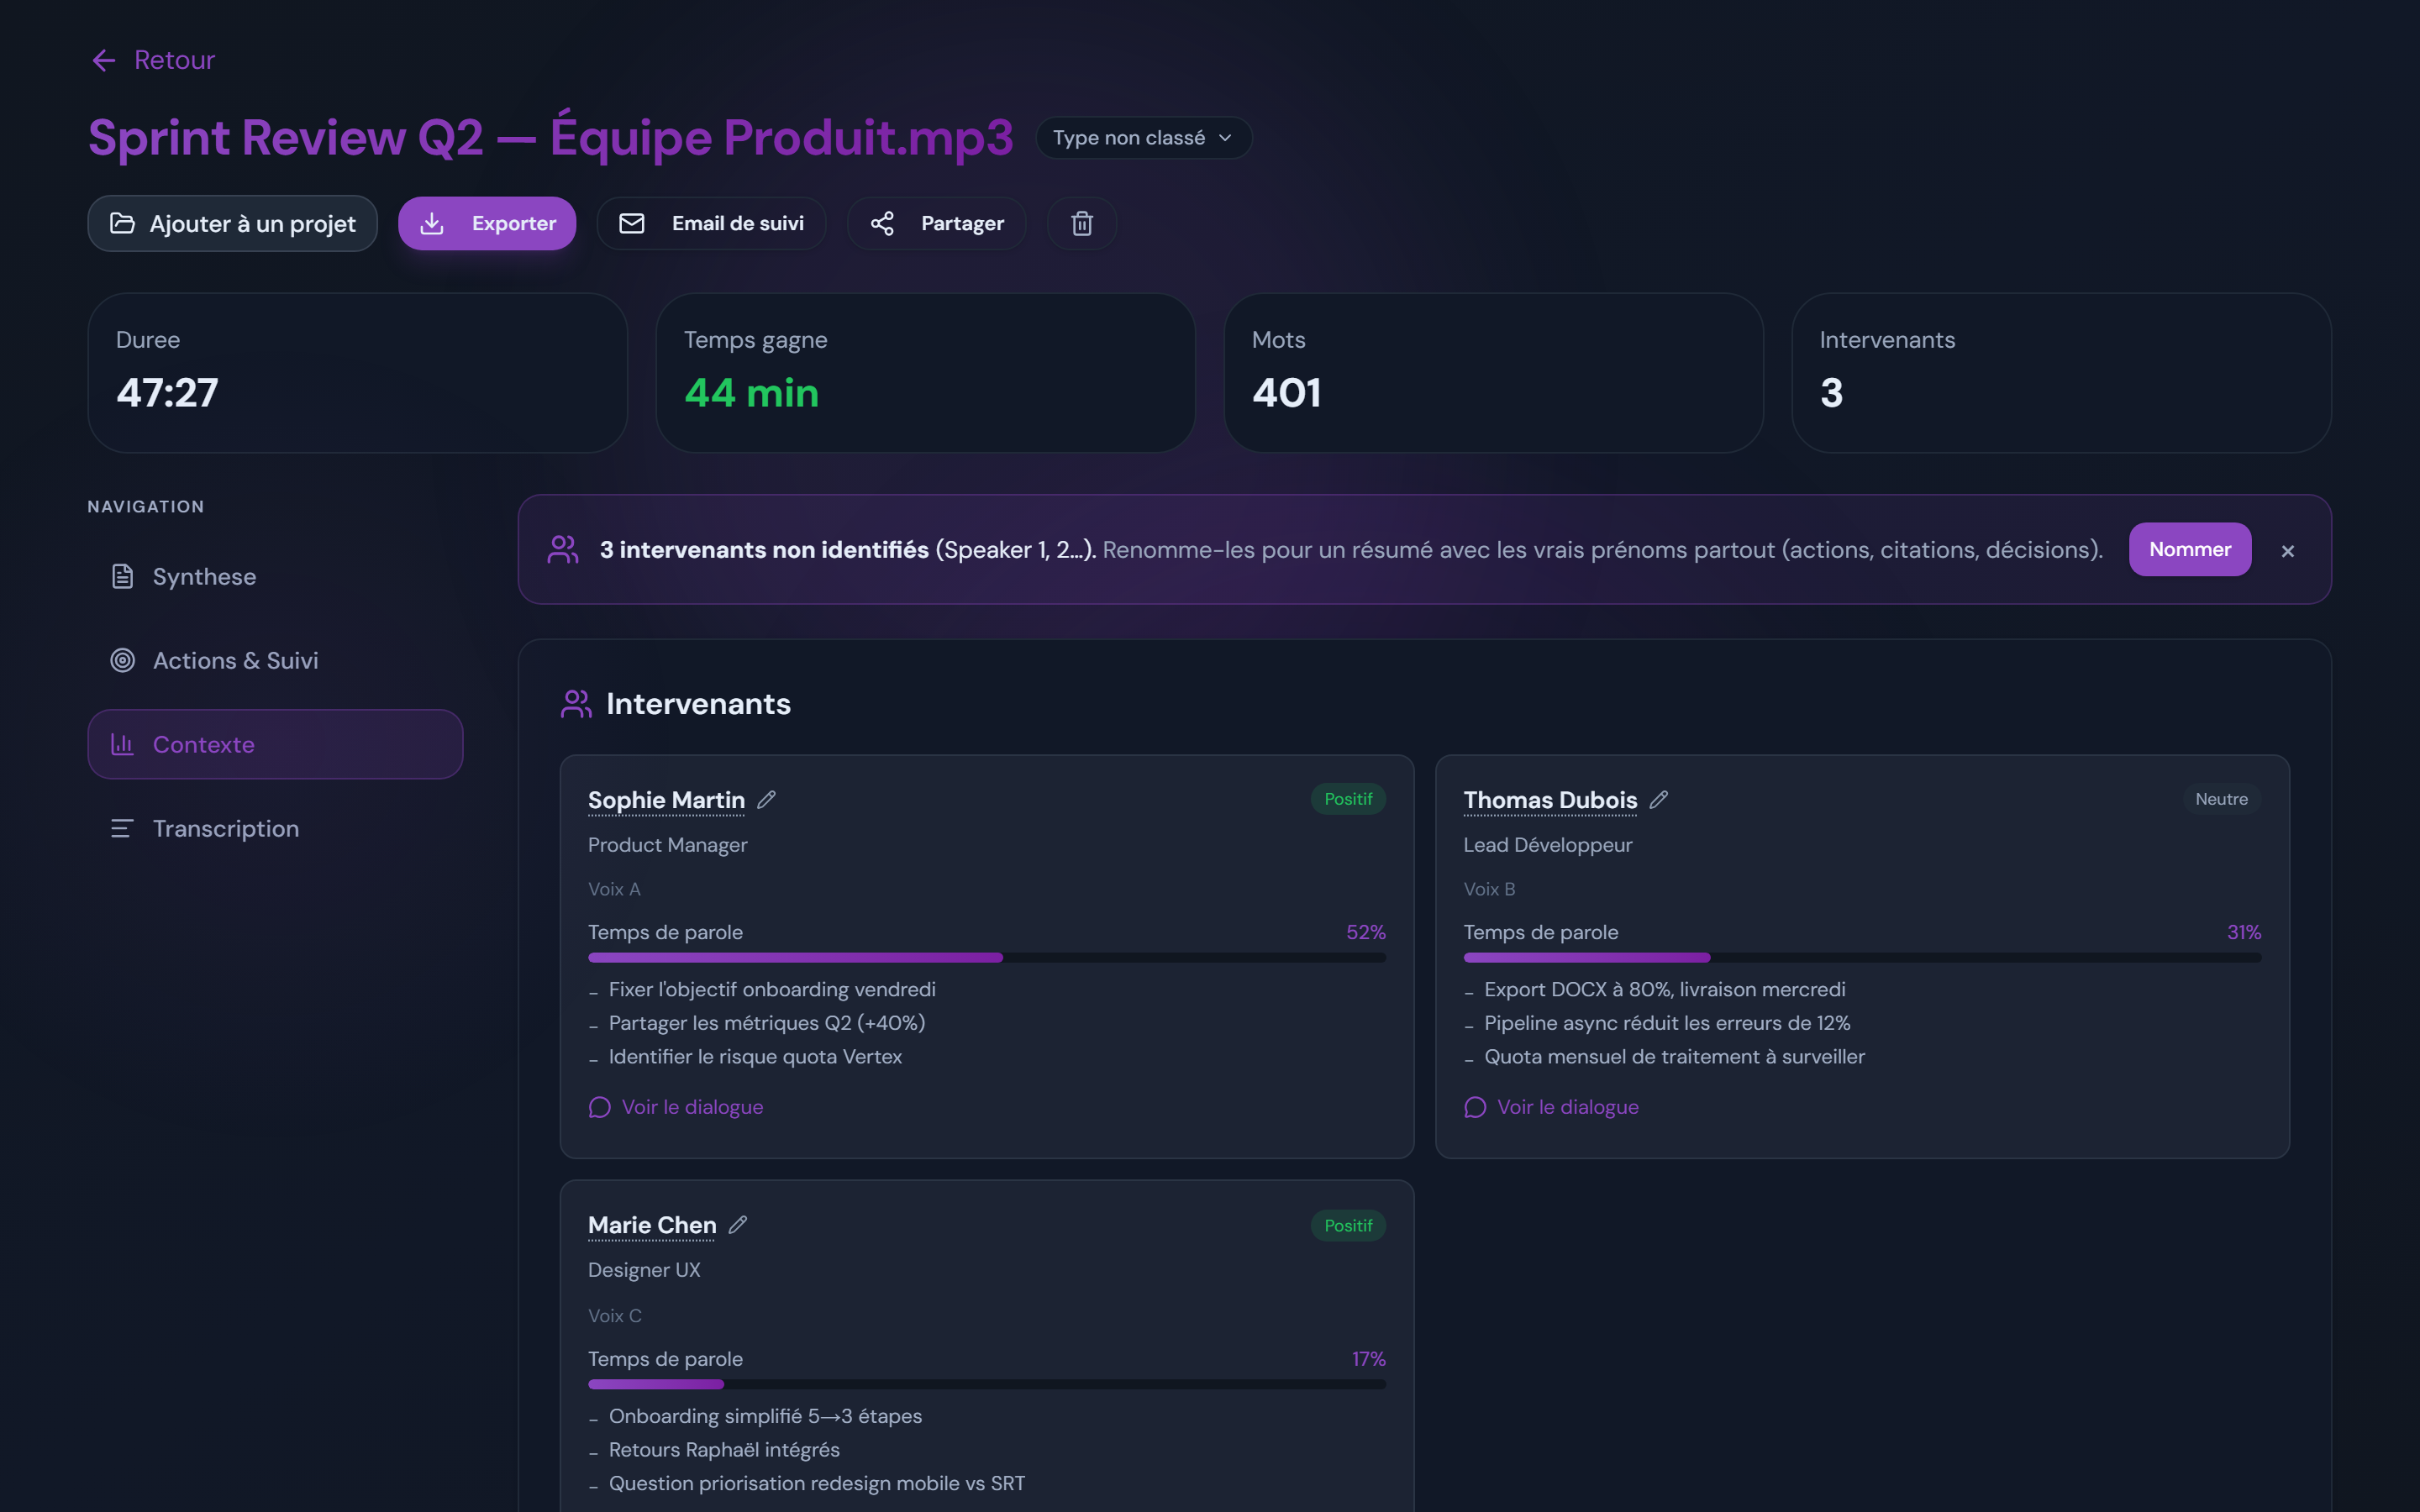Click the Marie Chen name
The height and width of the screenshot is (1512, 2420).
(x=652, y=1225)
